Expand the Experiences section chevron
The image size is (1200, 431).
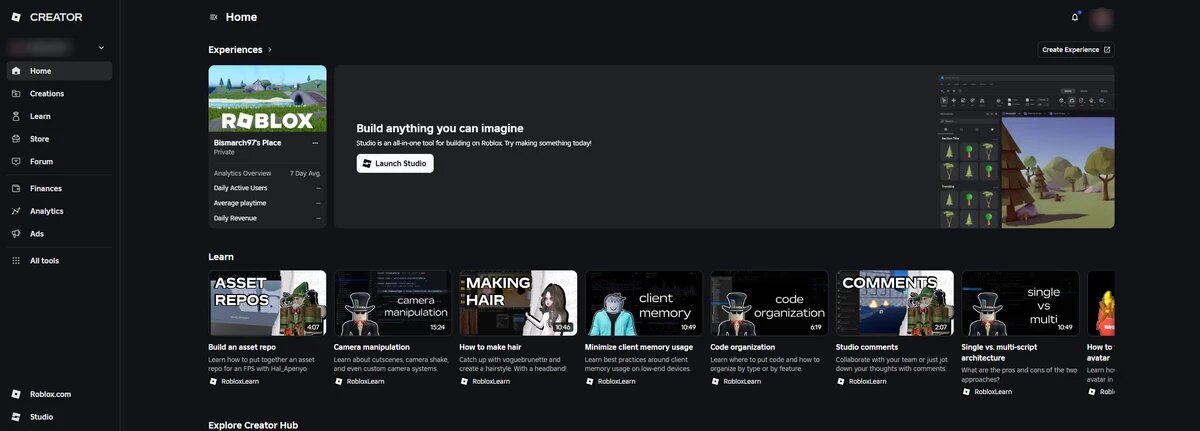point(270,49)
